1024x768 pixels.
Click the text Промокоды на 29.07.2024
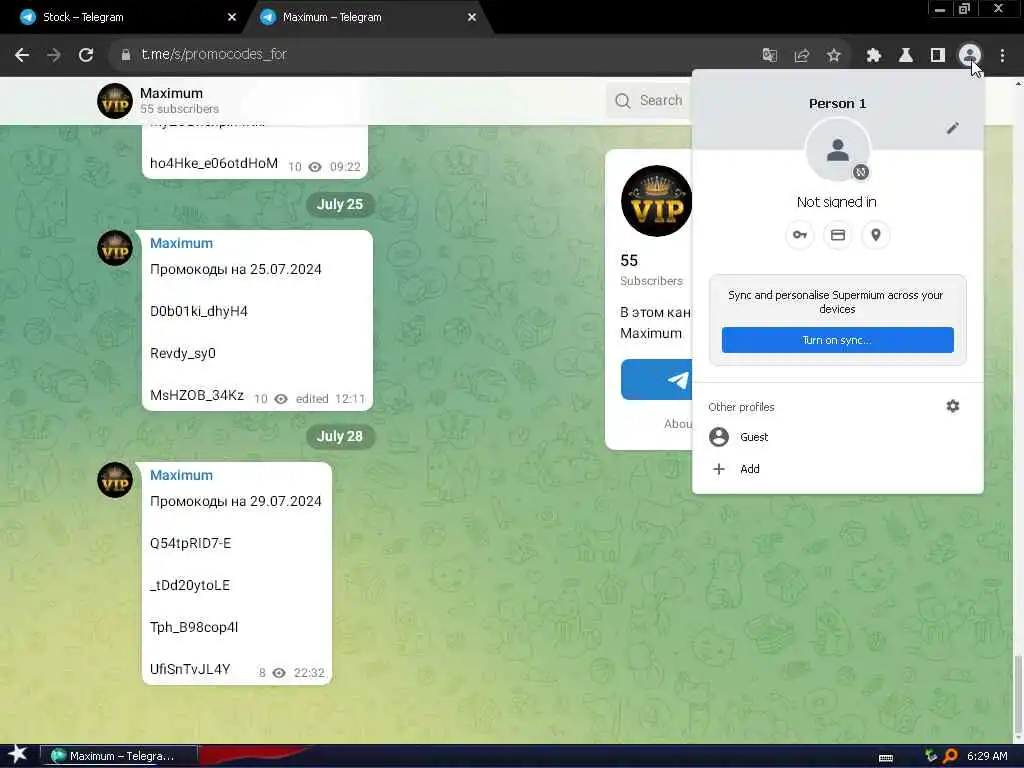pyautogui.click(x=236, y=501)
